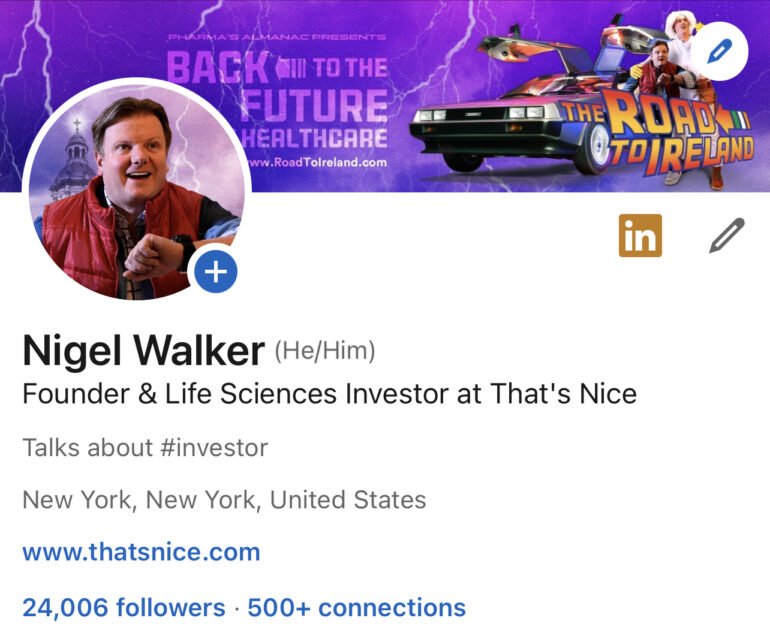Click the Pharma's Almanac Presents text

click(x=276, y=37)
